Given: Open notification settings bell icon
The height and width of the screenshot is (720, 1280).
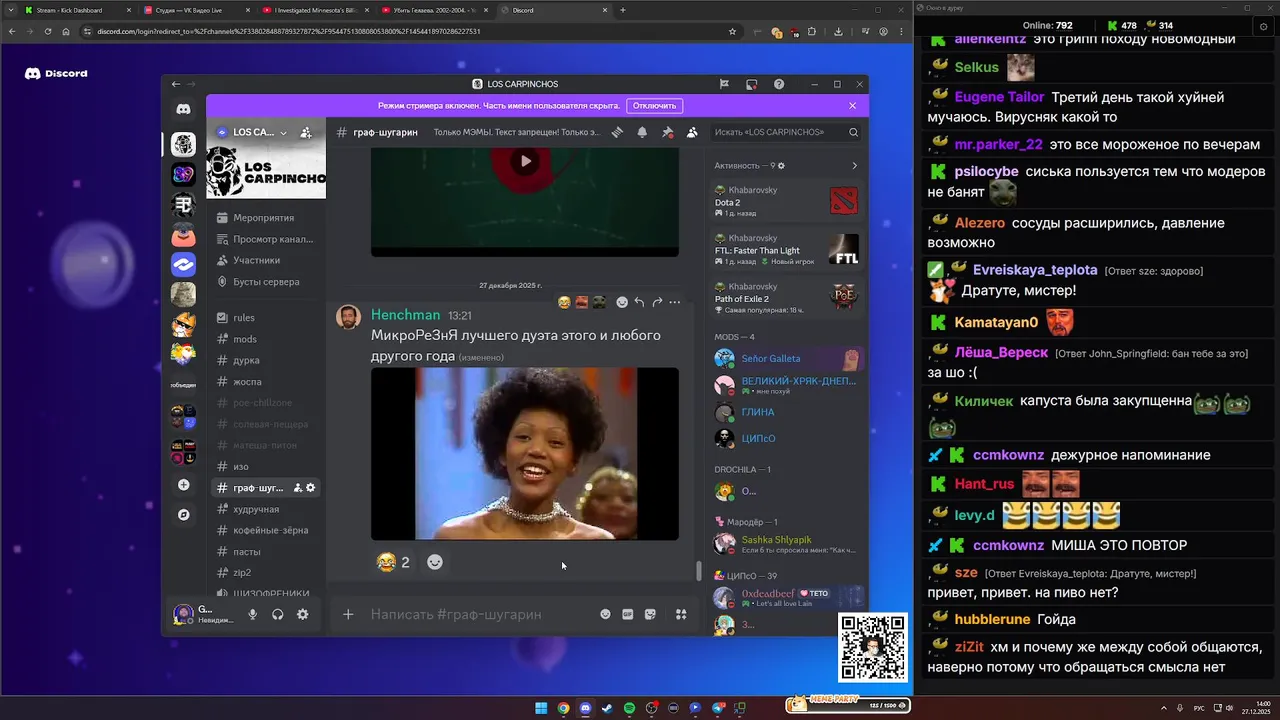Looking at the screenshot, I should pyautogui.click(x=642, y=132).
